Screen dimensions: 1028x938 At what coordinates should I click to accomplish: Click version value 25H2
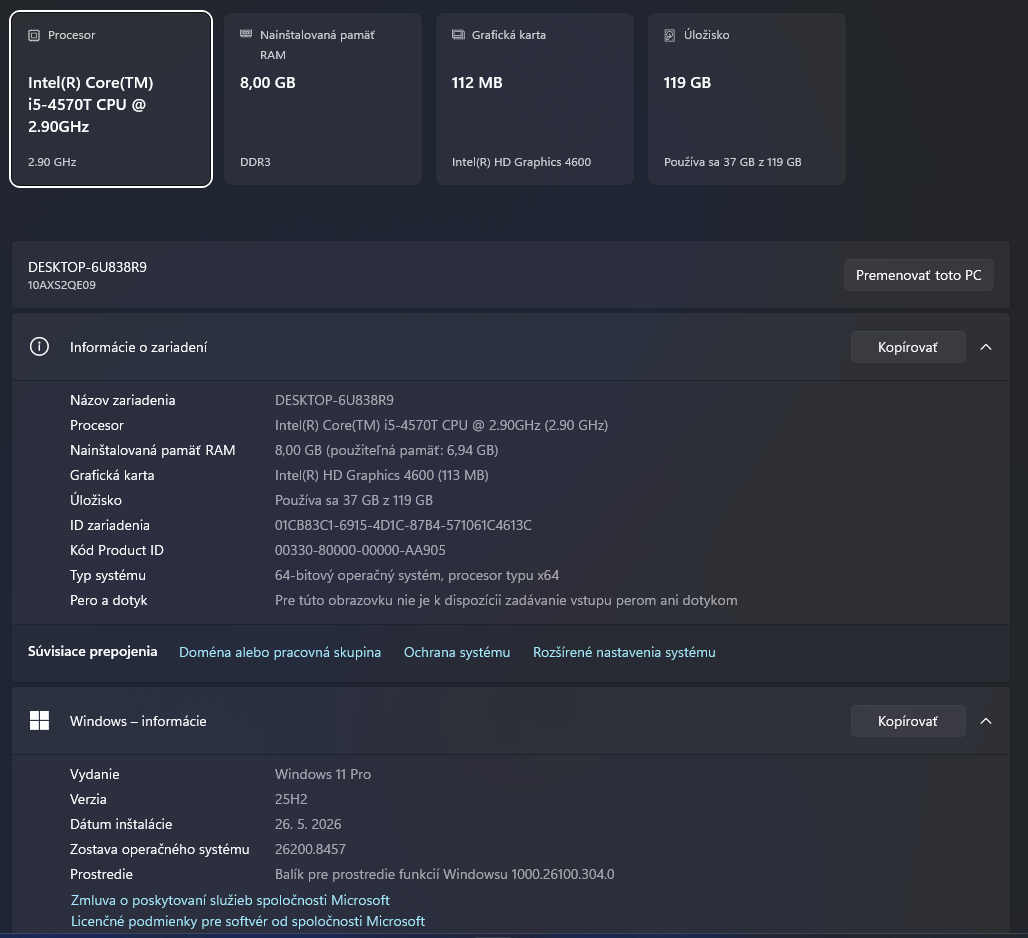click(291, 799)
